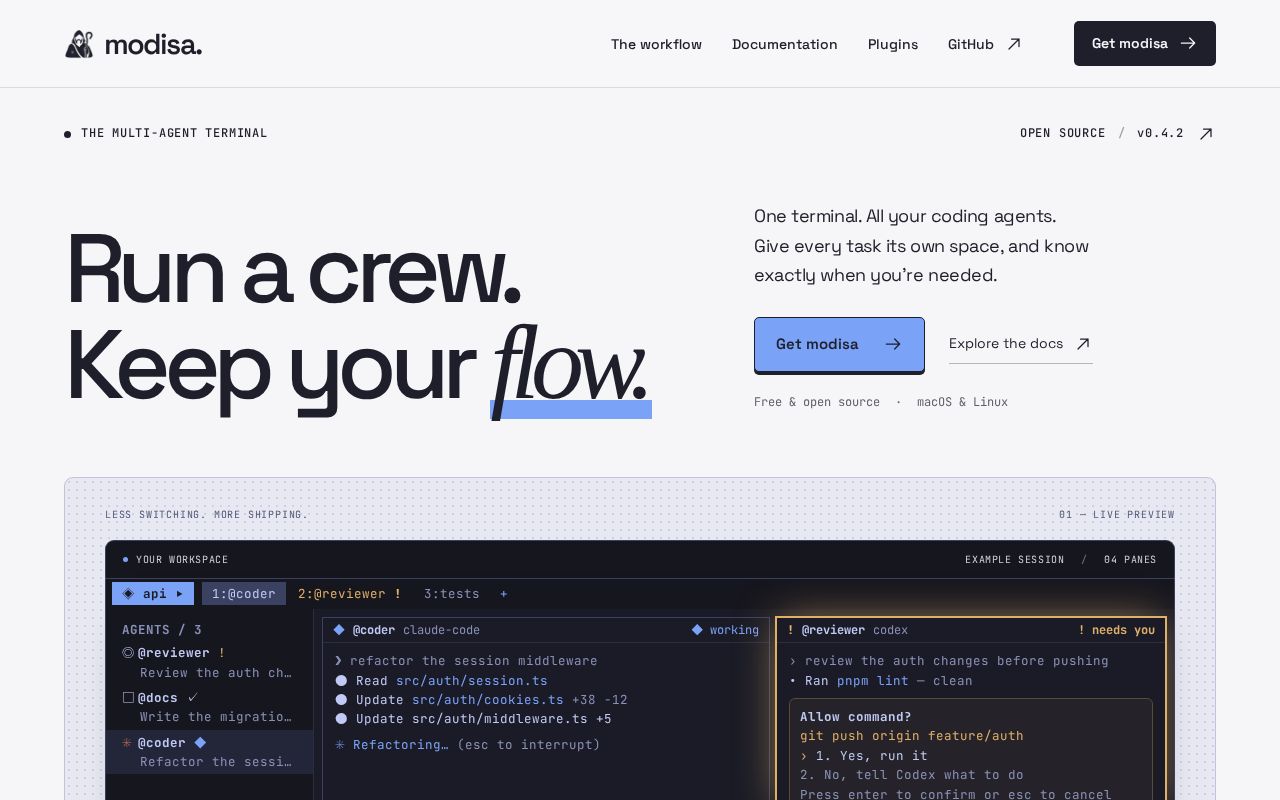This screenshot has width=1280, height=800.
Task: Click the checkmark icon next to @docs
Action: [x=193, y=697]
